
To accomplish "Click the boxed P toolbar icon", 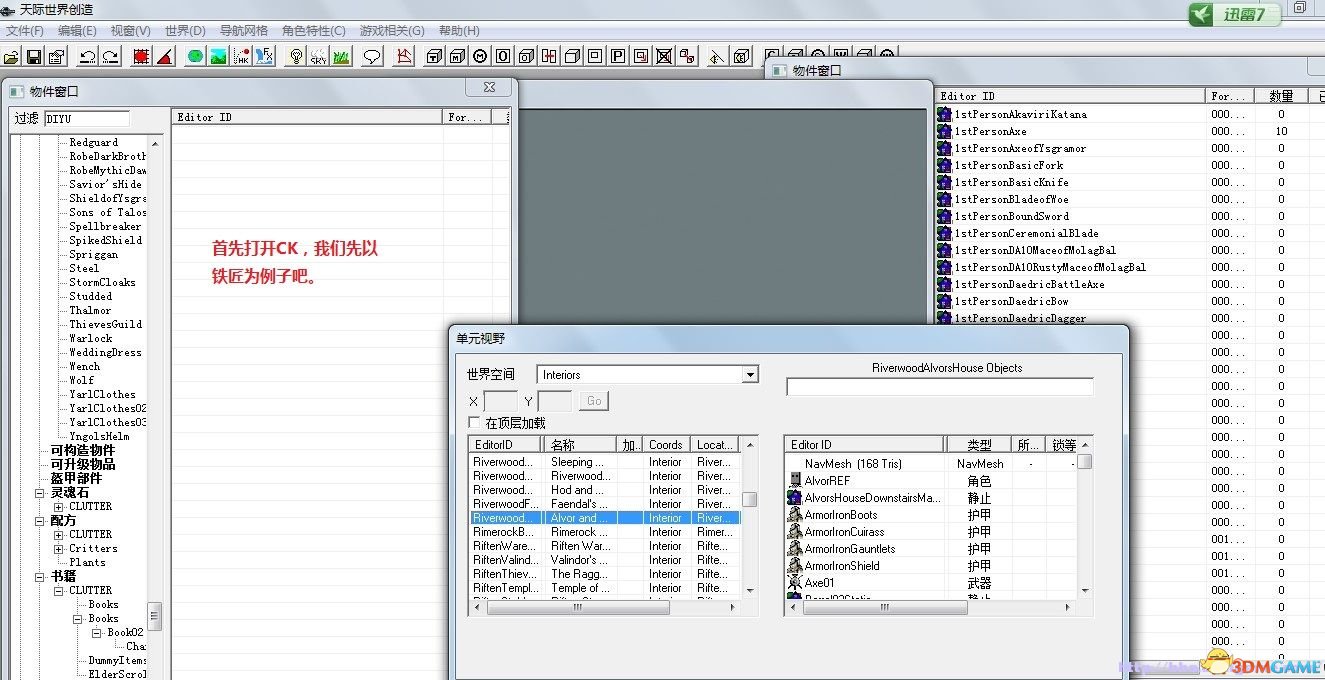I will point(618,56).
